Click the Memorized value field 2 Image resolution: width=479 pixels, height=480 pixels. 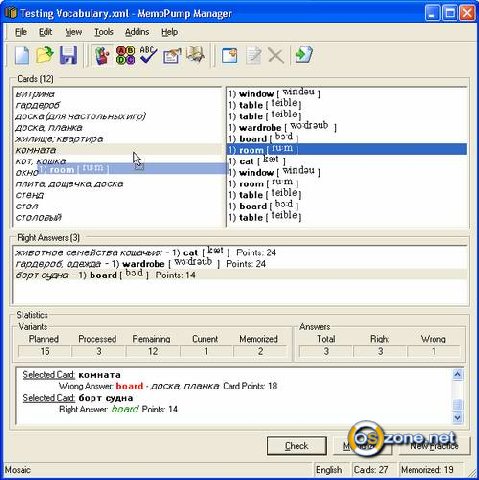pyautogui.click(x=260, y=351)
